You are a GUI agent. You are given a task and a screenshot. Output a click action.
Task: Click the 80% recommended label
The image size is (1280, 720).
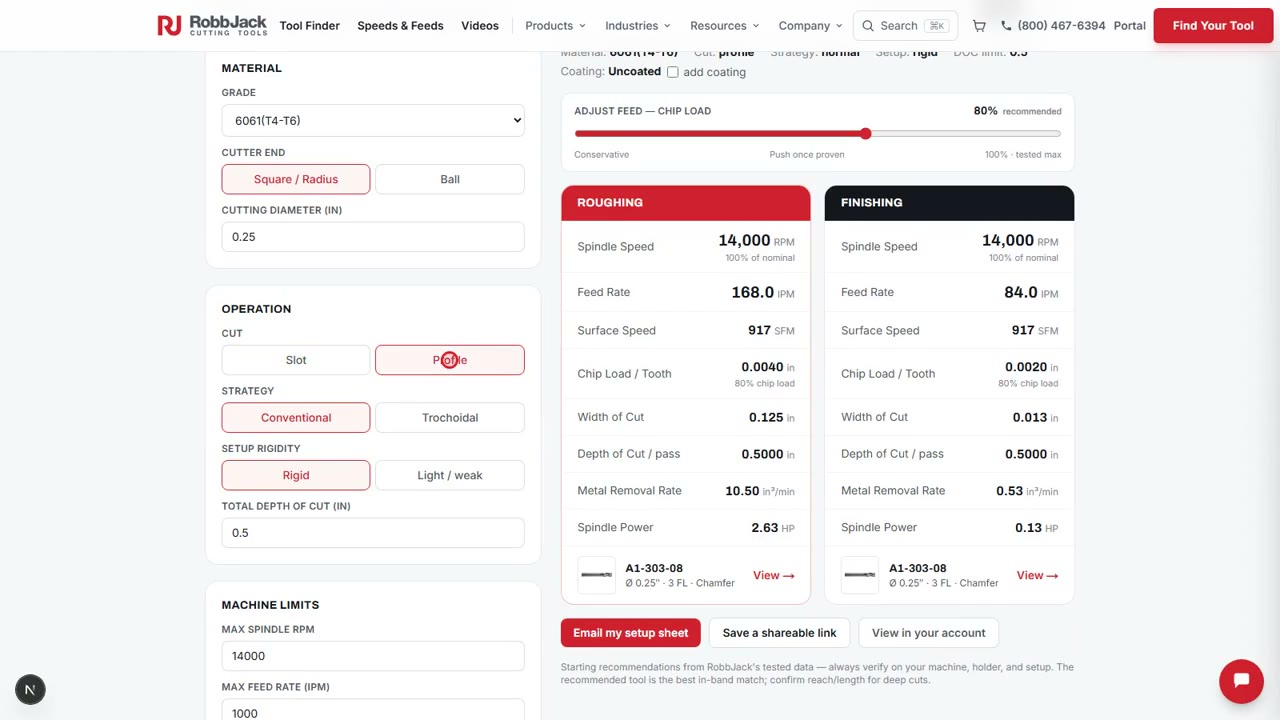coord(1017,111)
